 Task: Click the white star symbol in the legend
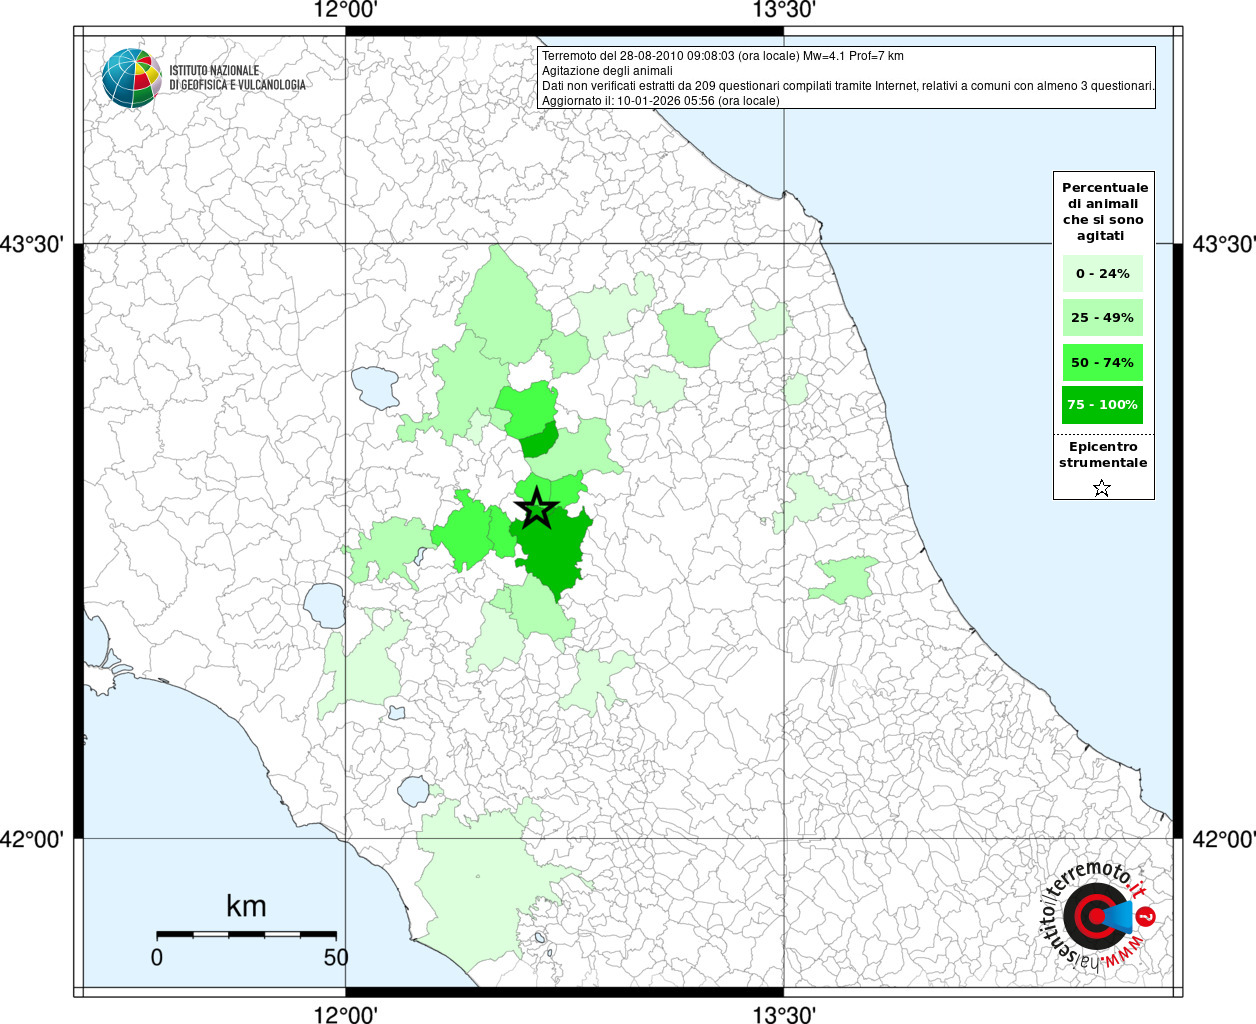tap(1102, 488)
